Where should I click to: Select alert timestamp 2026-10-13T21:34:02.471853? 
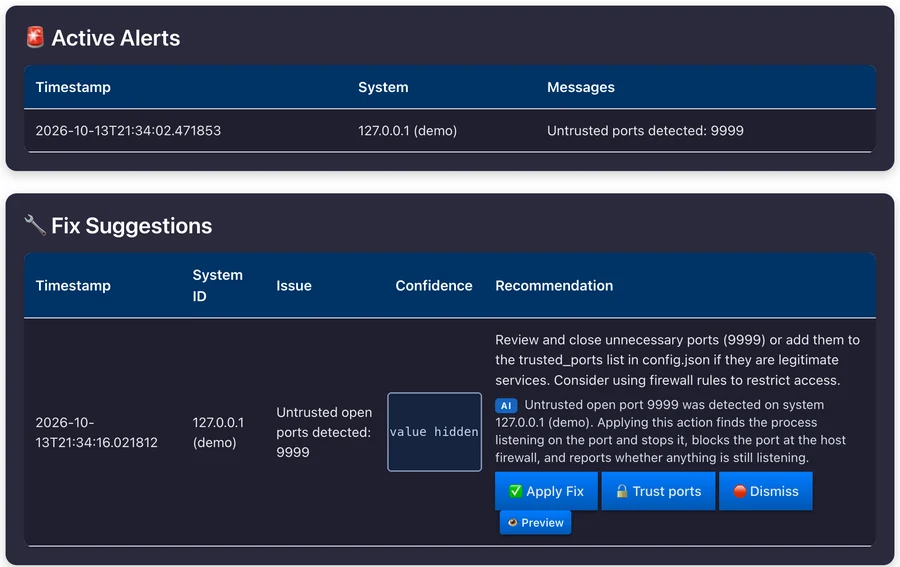click(128, 131)
